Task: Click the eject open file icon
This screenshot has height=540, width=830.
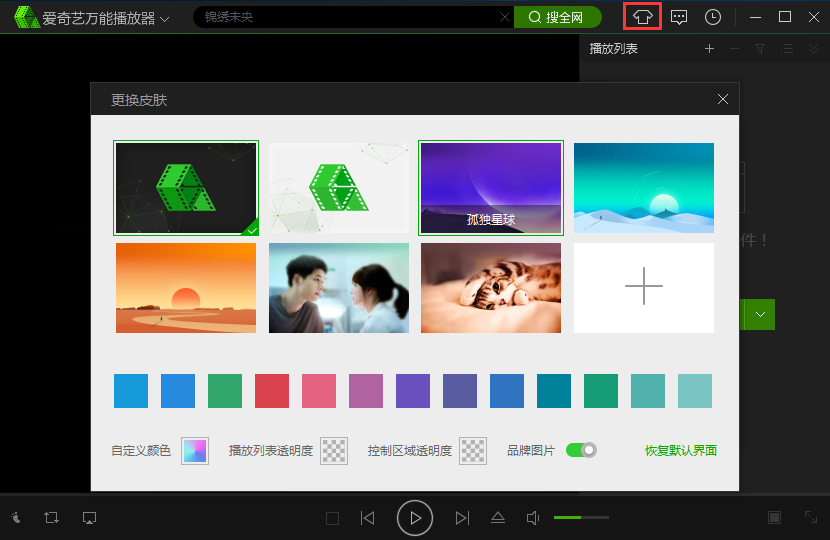Action: point(497,517)
